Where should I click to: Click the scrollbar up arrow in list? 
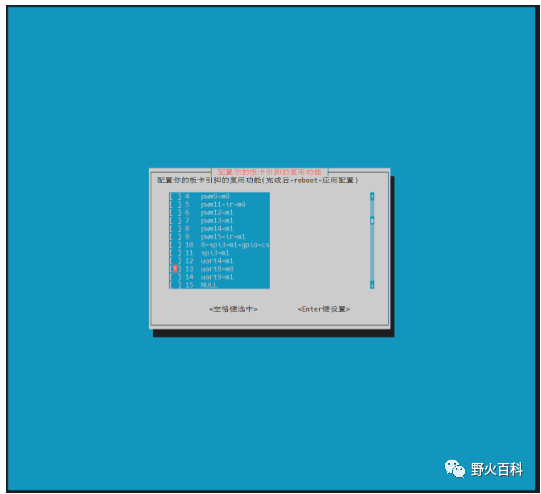(372, 196)
